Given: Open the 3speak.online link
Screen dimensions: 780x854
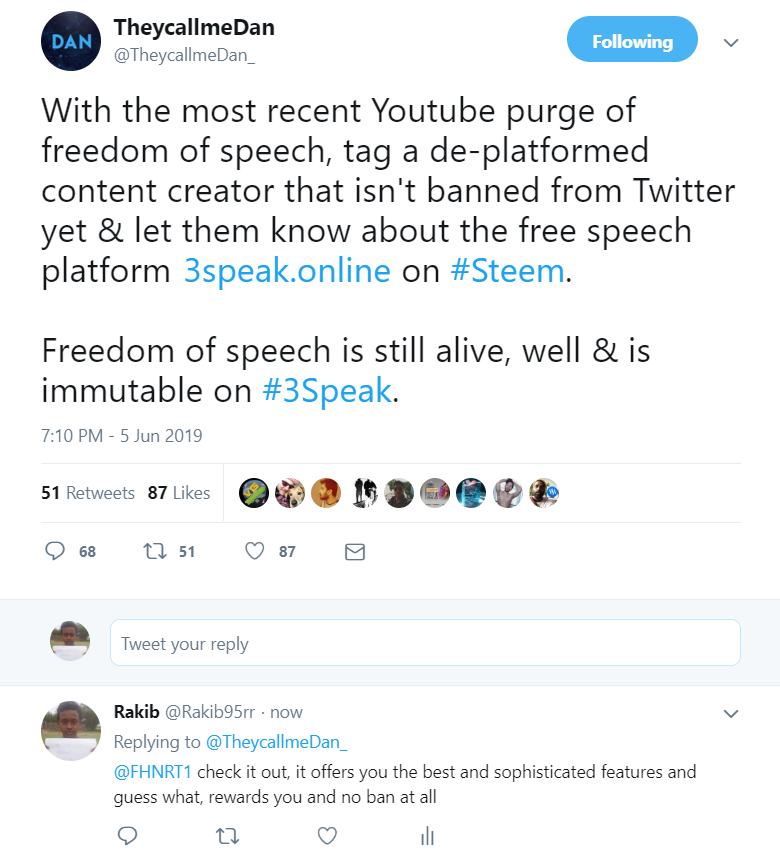Looking at the screenshot, I should [287, 272].
